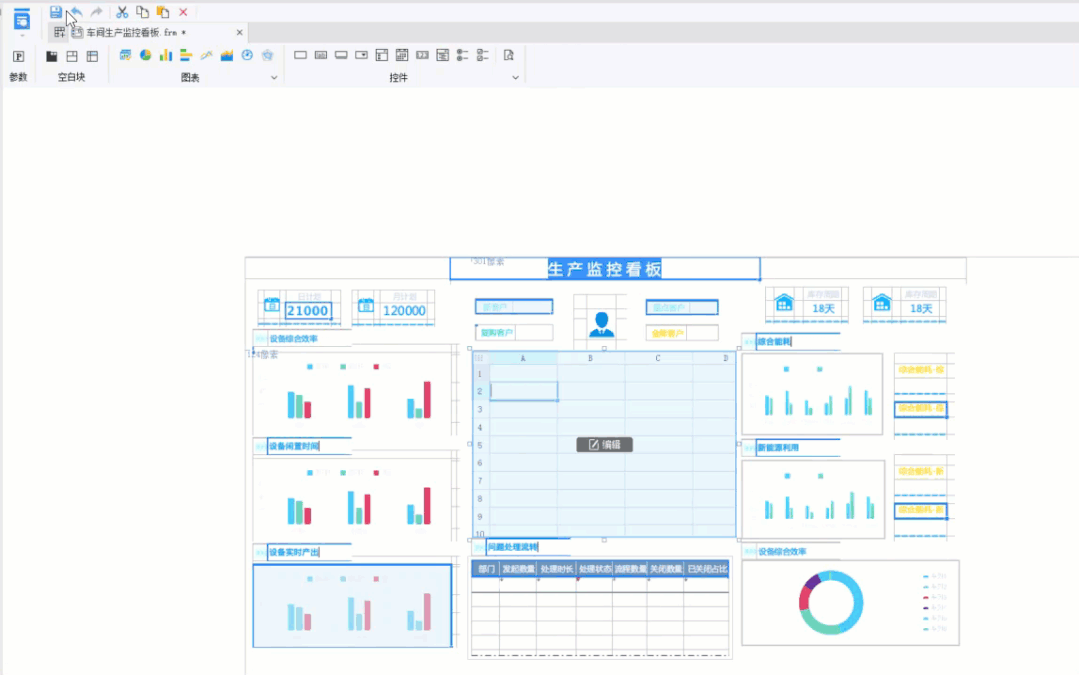The height and width of the screenshot is (675, 1079).
Task: Insert an area chart
Action: tap(226, 55)
